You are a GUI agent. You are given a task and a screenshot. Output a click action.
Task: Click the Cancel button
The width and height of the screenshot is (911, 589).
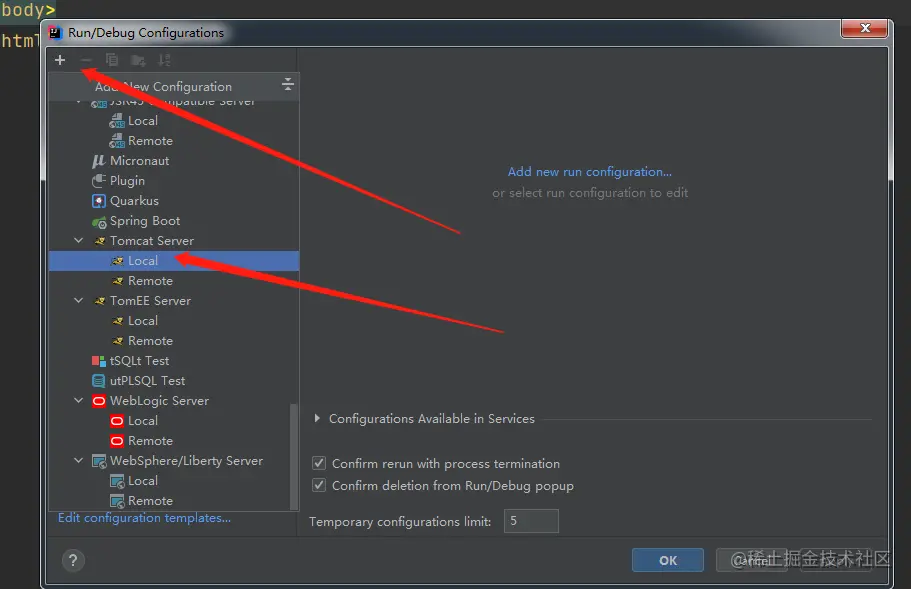click(x=752, y=561)
